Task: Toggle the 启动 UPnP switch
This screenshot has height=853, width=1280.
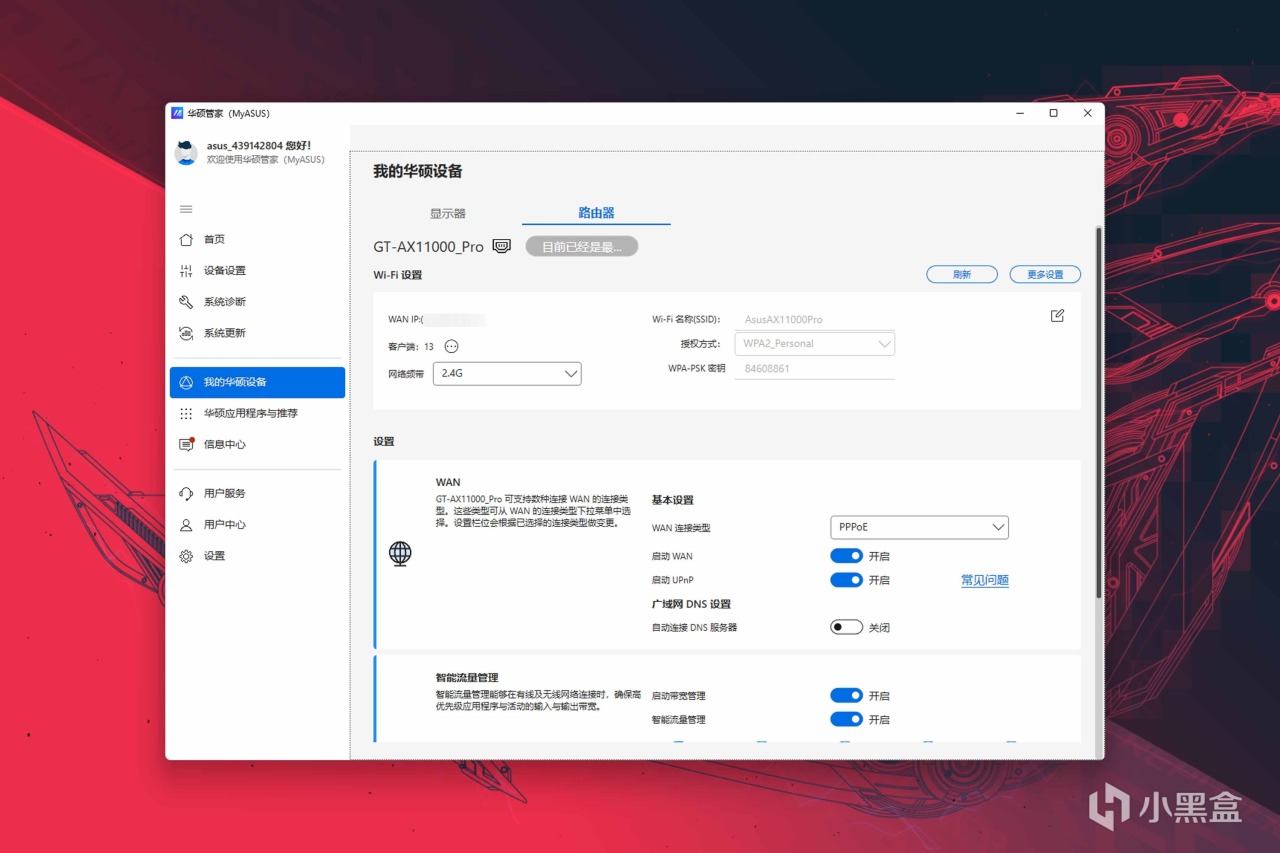Action: pyautogui.click(x=846, y=580)
